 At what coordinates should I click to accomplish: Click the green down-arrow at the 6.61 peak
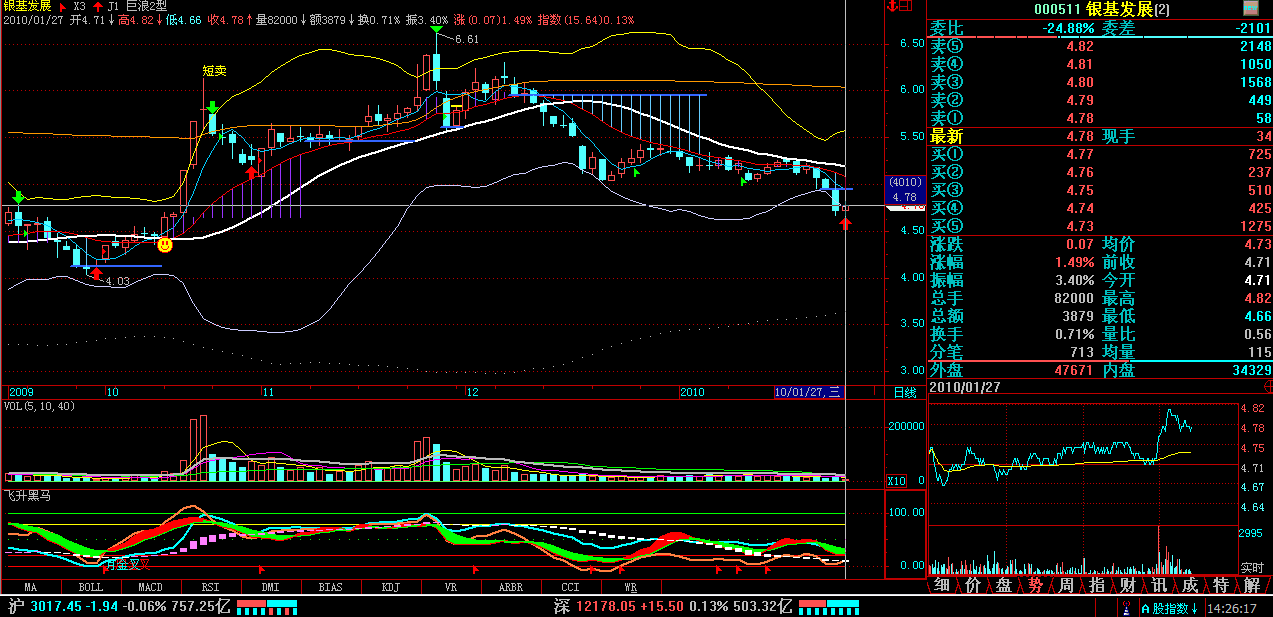click(x=436, y=30)
